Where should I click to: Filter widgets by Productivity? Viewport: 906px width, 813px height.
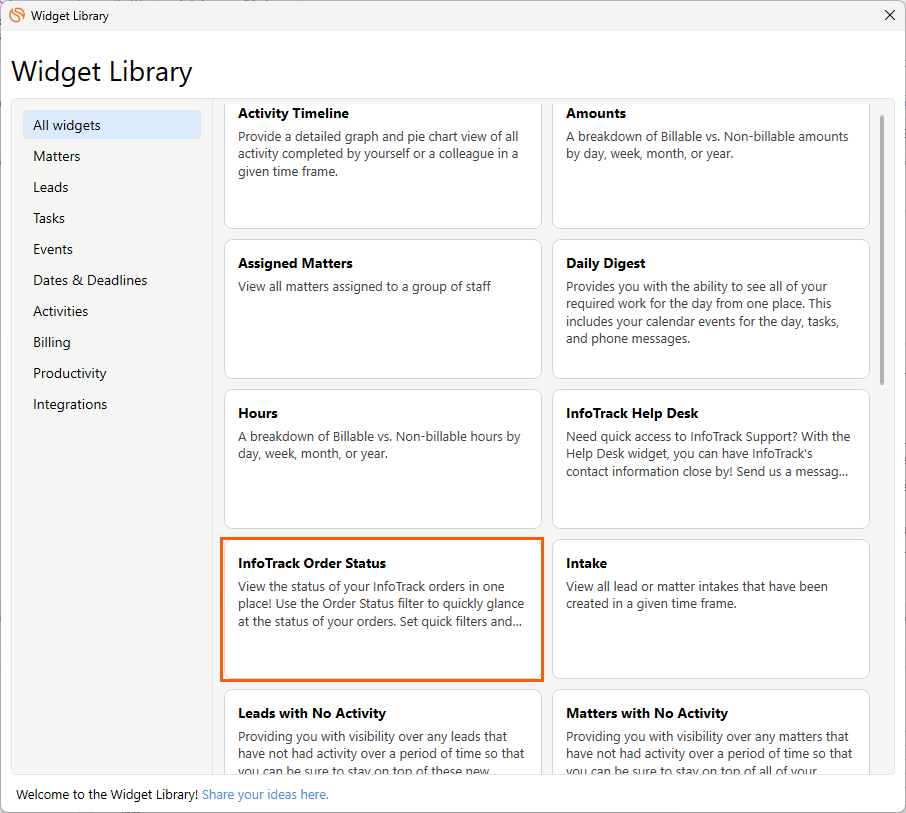[70, 373]
